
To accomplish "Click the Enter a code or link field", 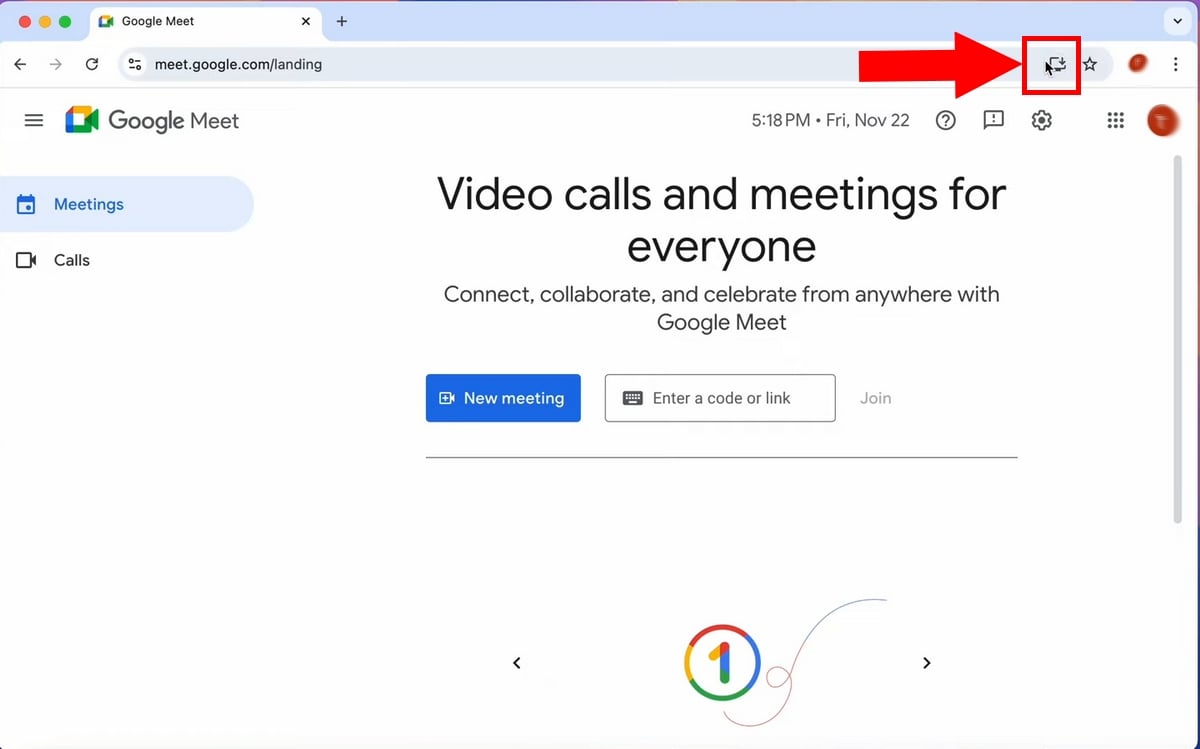I will (x=720, y=398).
